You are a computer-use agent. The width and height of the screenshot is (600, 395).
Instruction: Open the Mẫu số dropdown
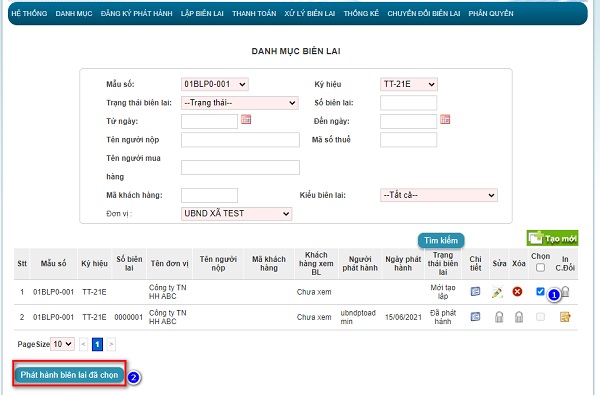(215, 84)
